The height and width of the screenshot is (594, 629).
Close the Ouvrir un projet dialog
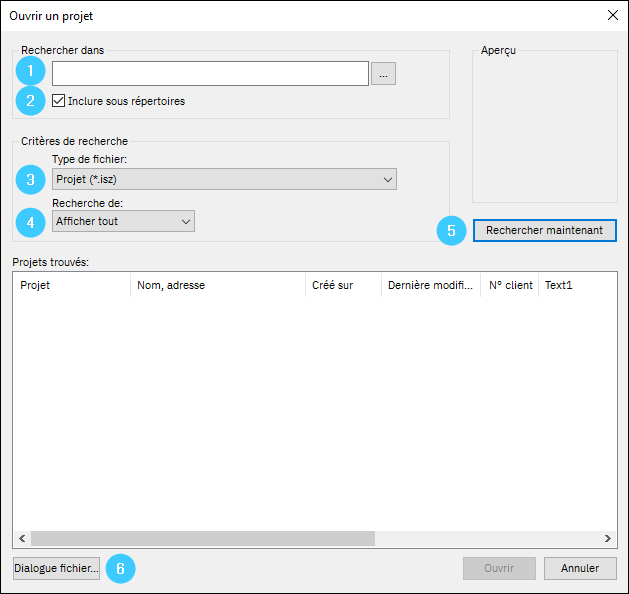(x=613, y=15)
